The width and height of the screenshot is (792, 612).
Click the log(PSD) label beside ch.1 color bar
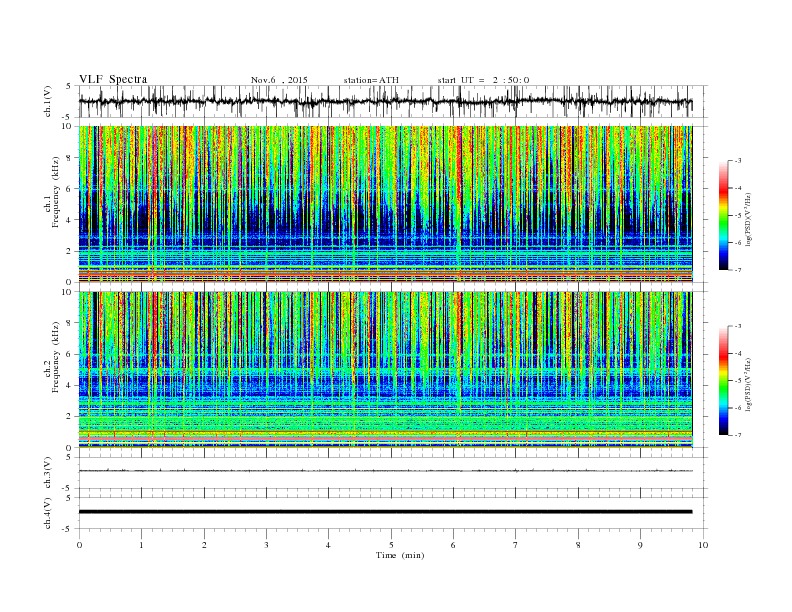point(749,219)
